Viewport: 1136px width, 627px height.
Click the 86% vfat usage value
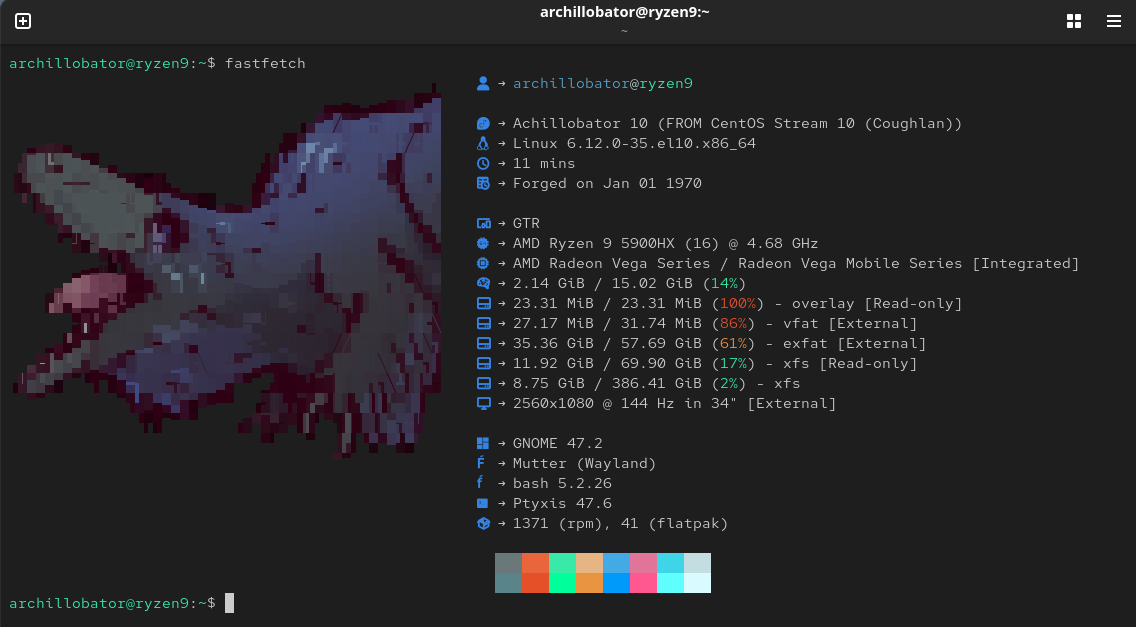[733, 323]
